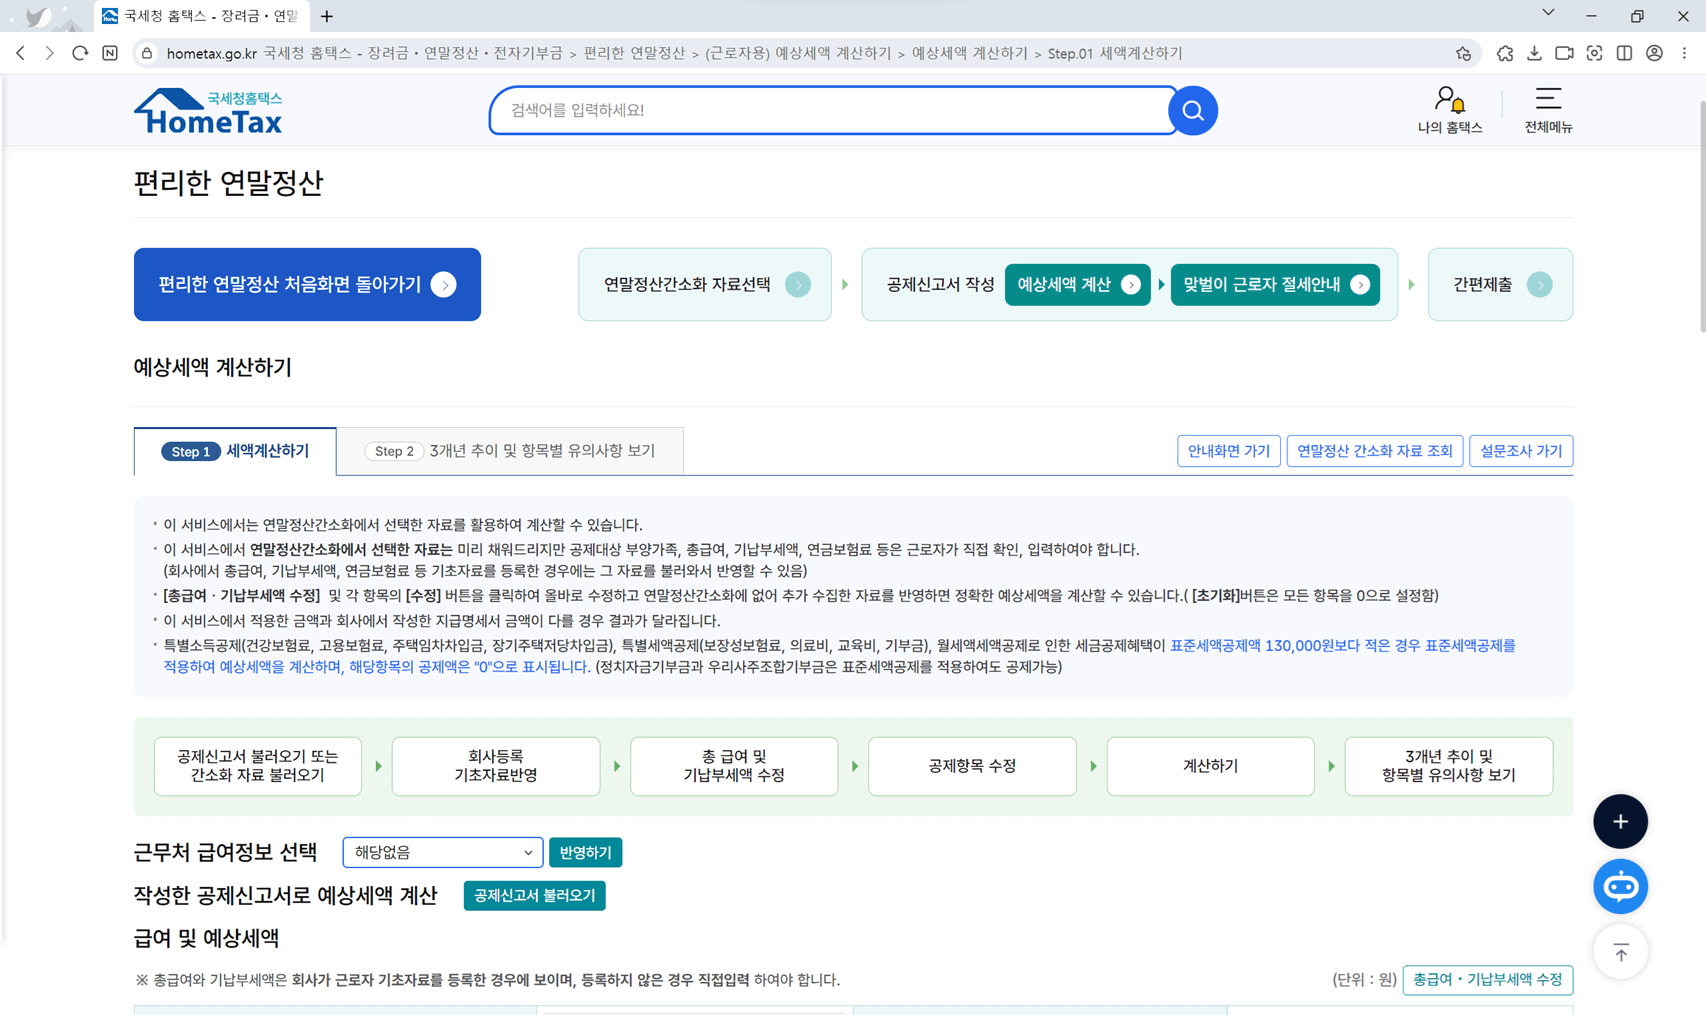Image resolution: width=1706 pixels, height=1015 pixels.
Task: Open 연말정산 간소화 자료 조회
Action: [1374, 450]
